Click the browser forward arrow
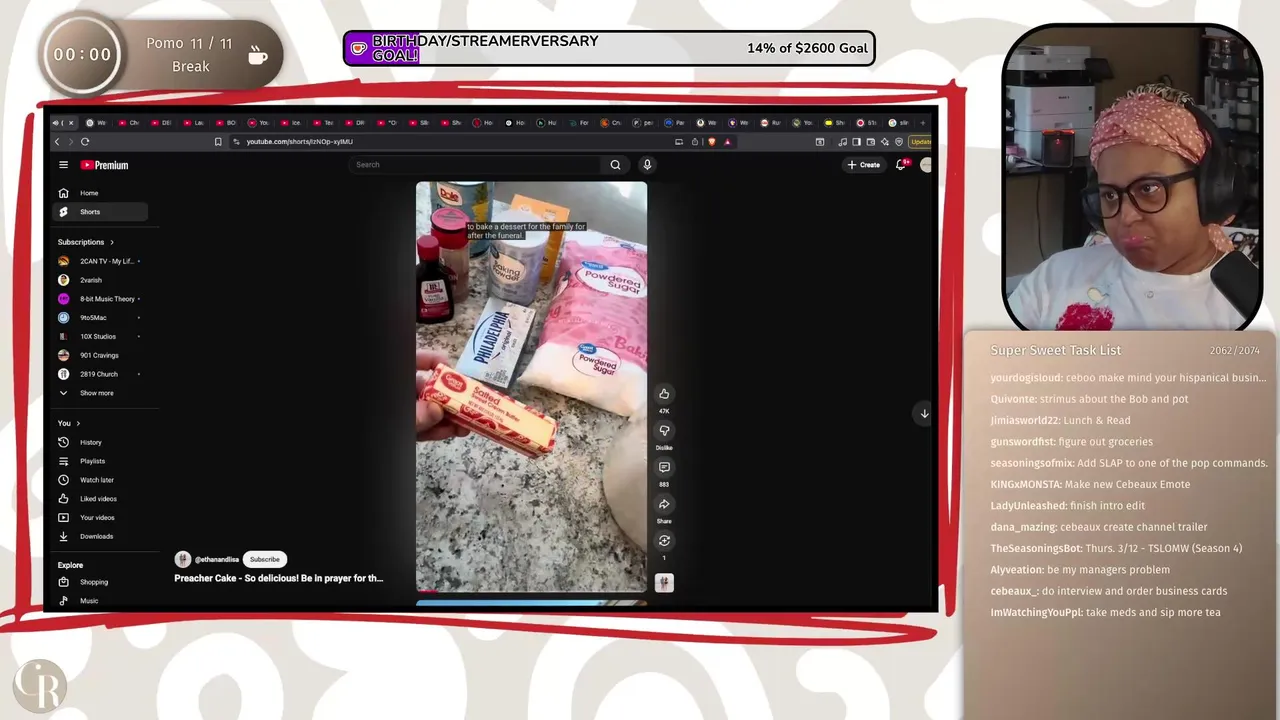 coord(70,142)
